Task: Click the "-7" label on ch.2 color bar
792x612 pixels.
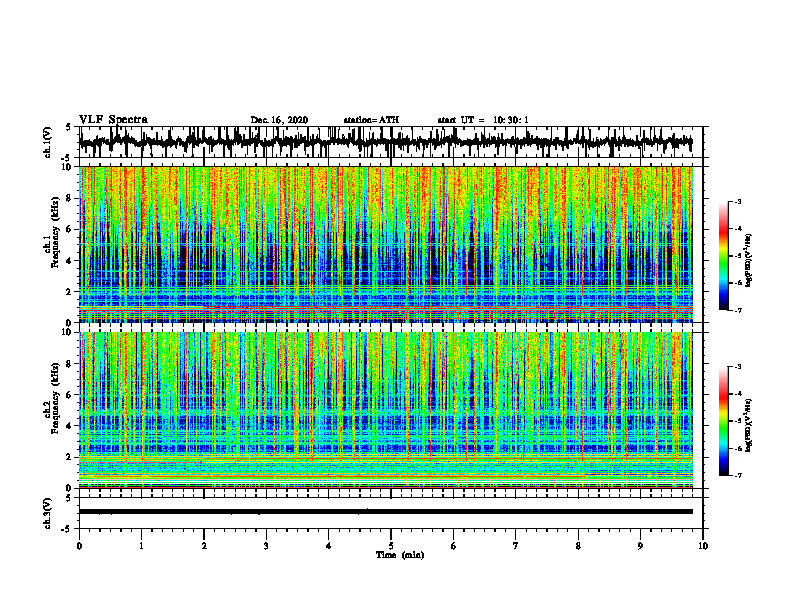Action: 738,476
